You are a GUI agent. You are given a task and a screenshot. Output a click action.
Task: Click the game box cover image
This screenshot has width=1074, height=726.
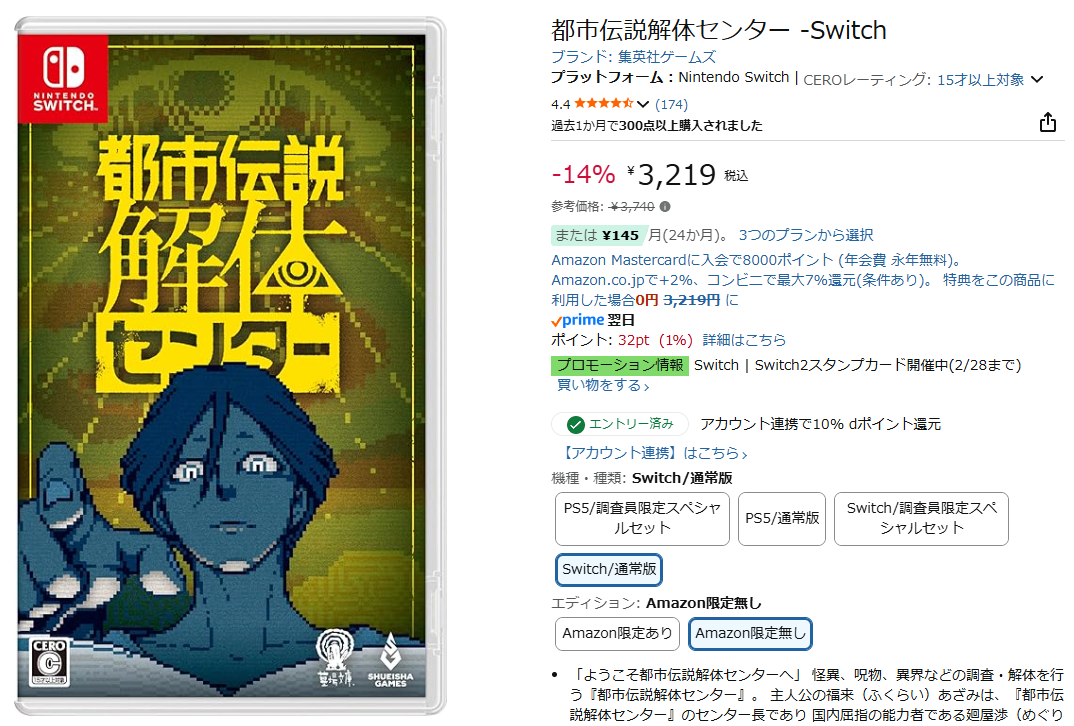[x=230, y=366]
